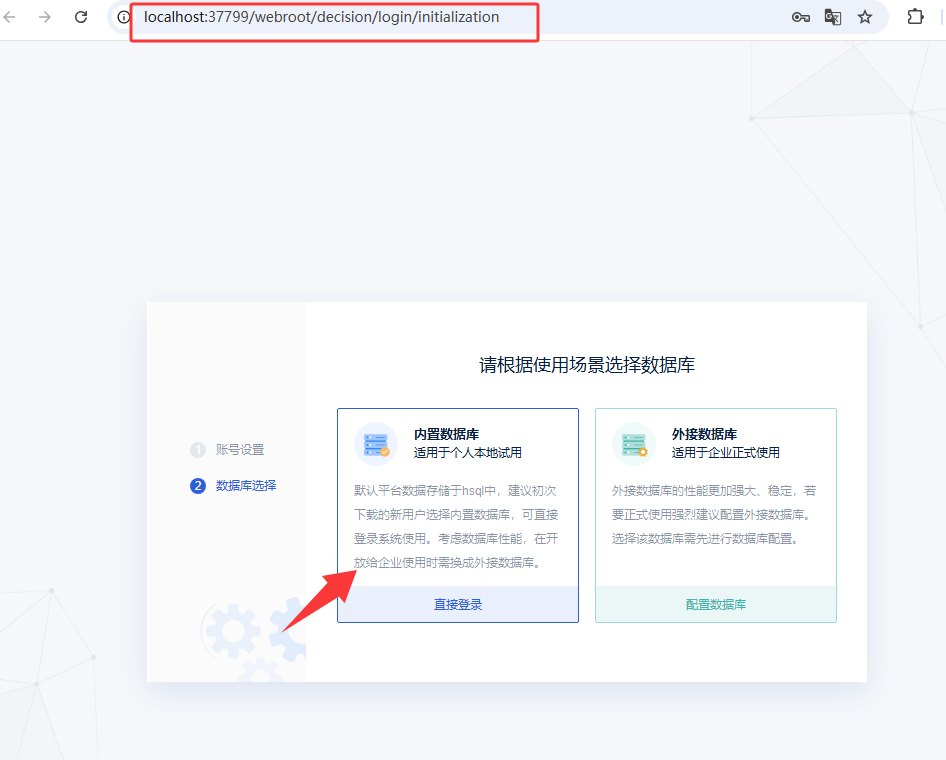The image size is (946, 760).
Task: Open the saved password key icon
Action: pyautogui.click(x=801, y=17)
